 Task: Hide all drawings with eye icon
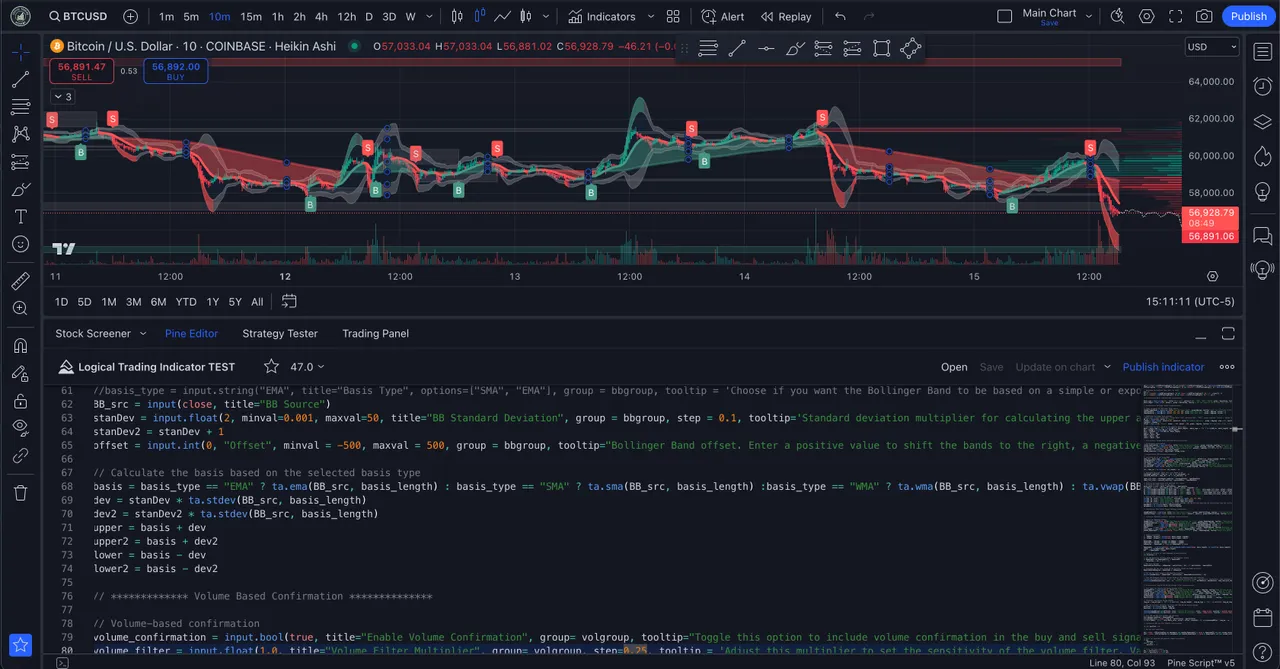pos(20,427)
